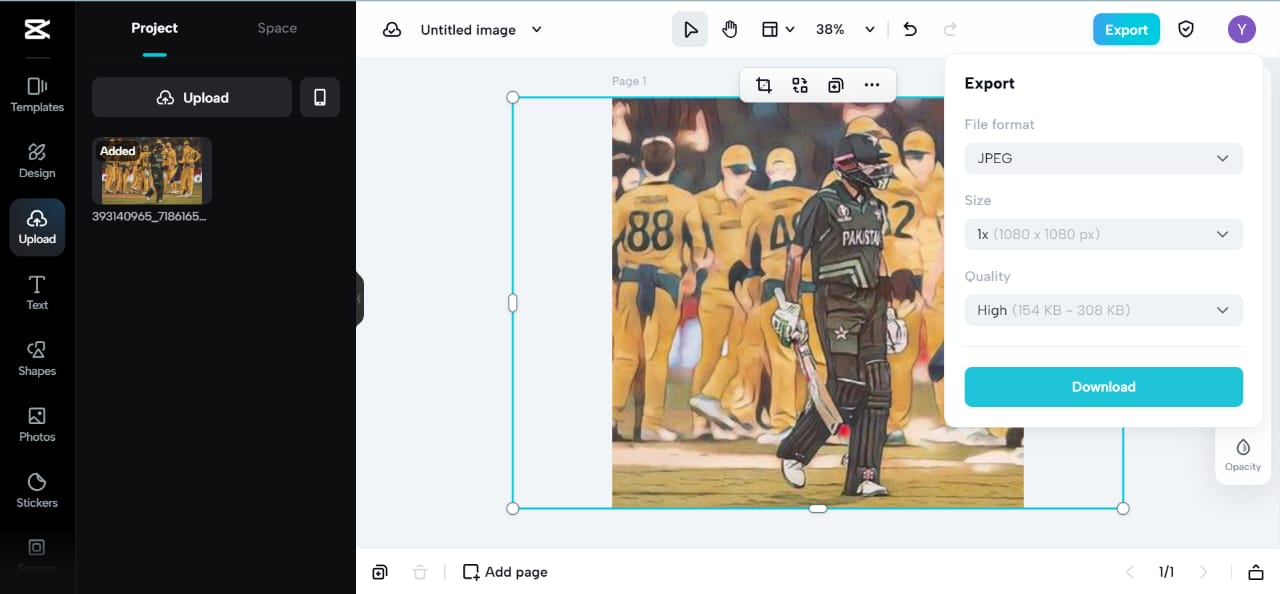Open the Untitled image title dropdown
This screenshot has height=594, width=1280.
coord(481,30)
